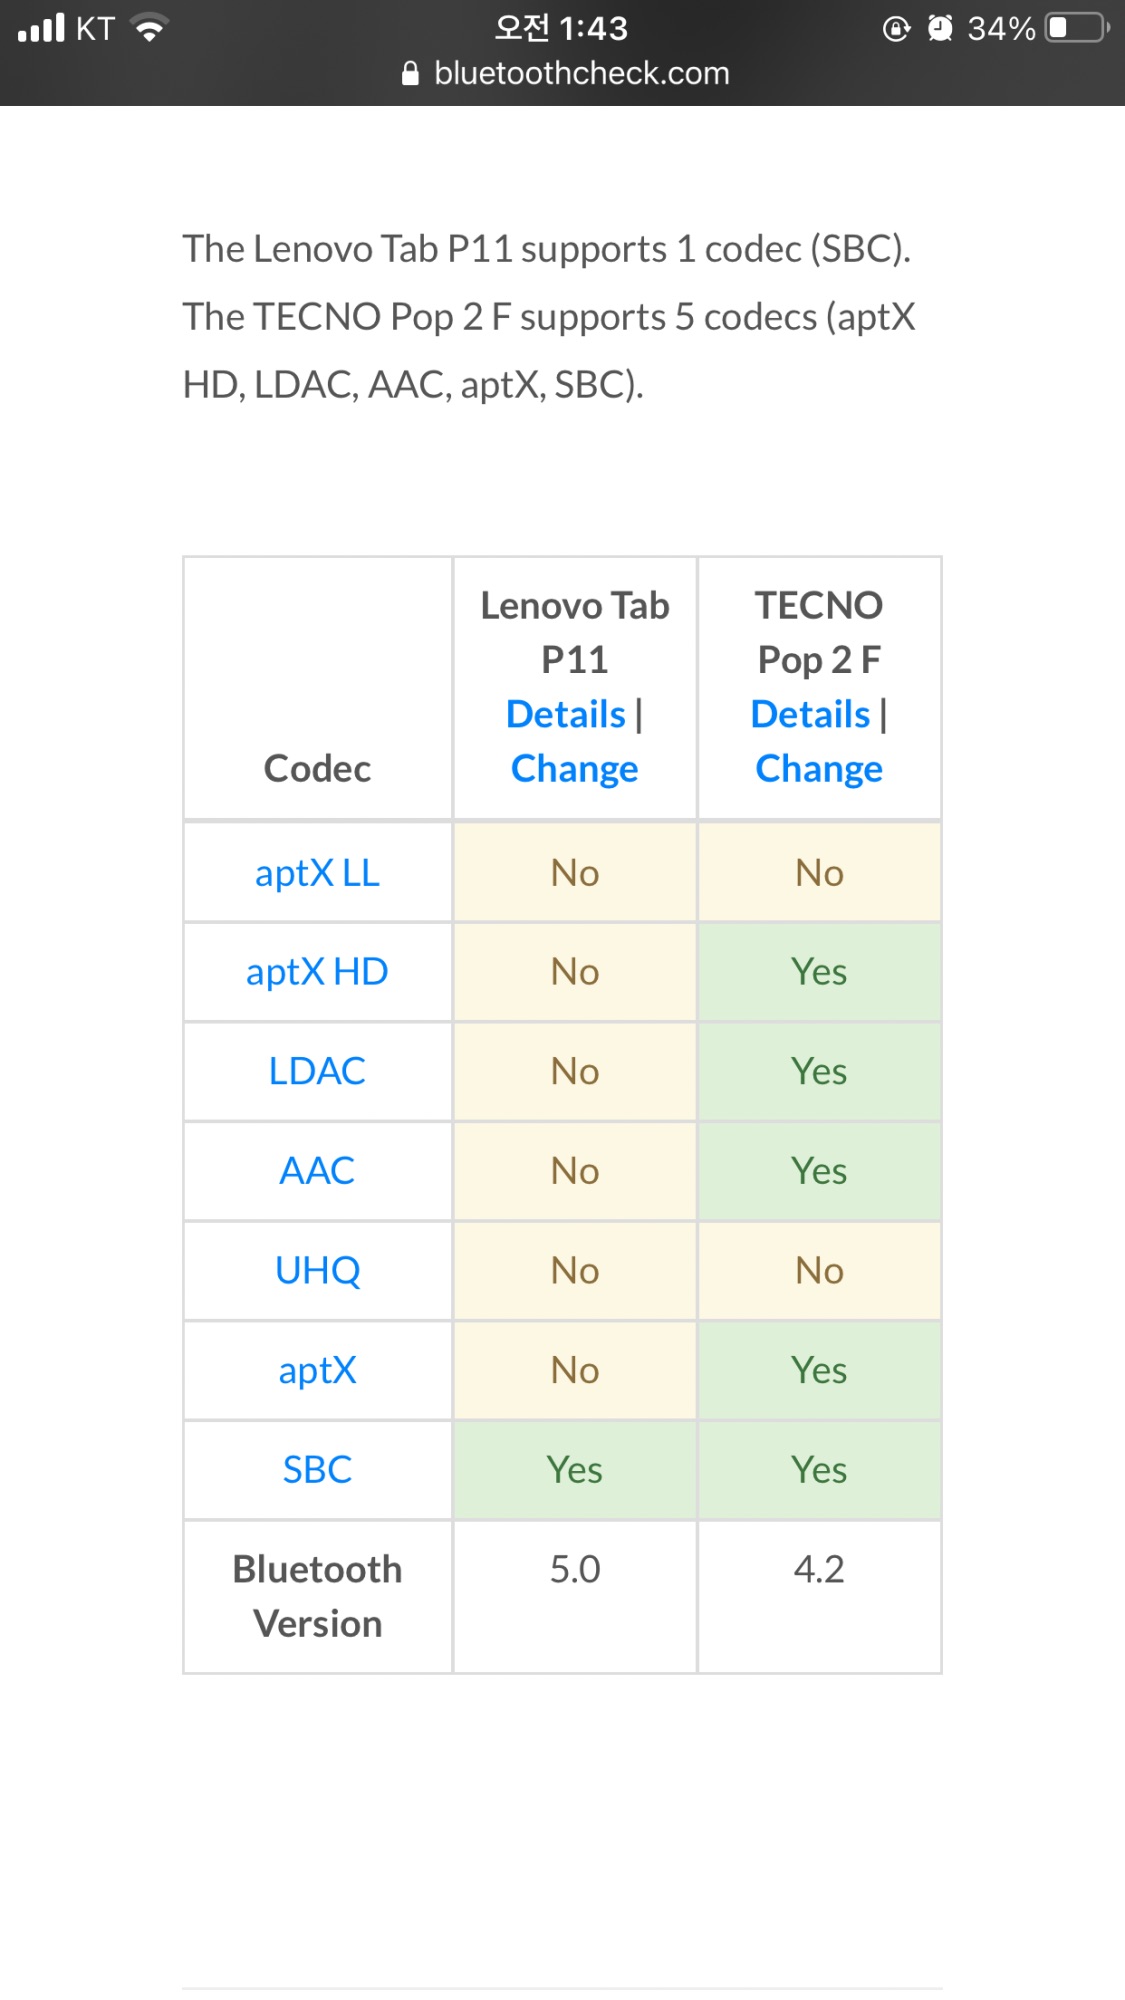Open Details link for Lenovo Tab P11
Viewport: 1125px width, 2000px height.
566,714
